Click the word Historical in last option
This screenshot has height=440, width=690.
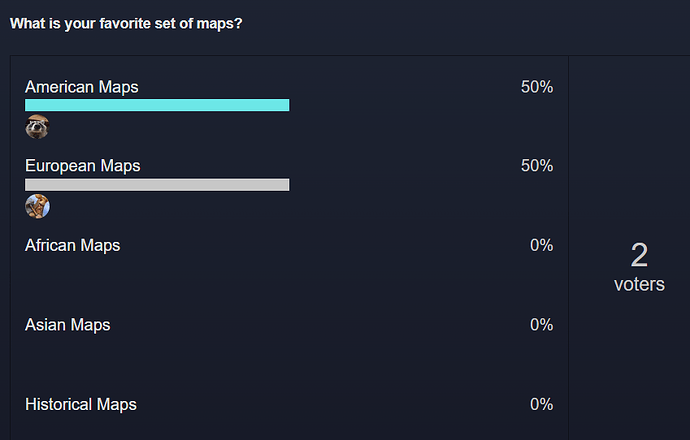pyautogui.click(x=59, y=404)
